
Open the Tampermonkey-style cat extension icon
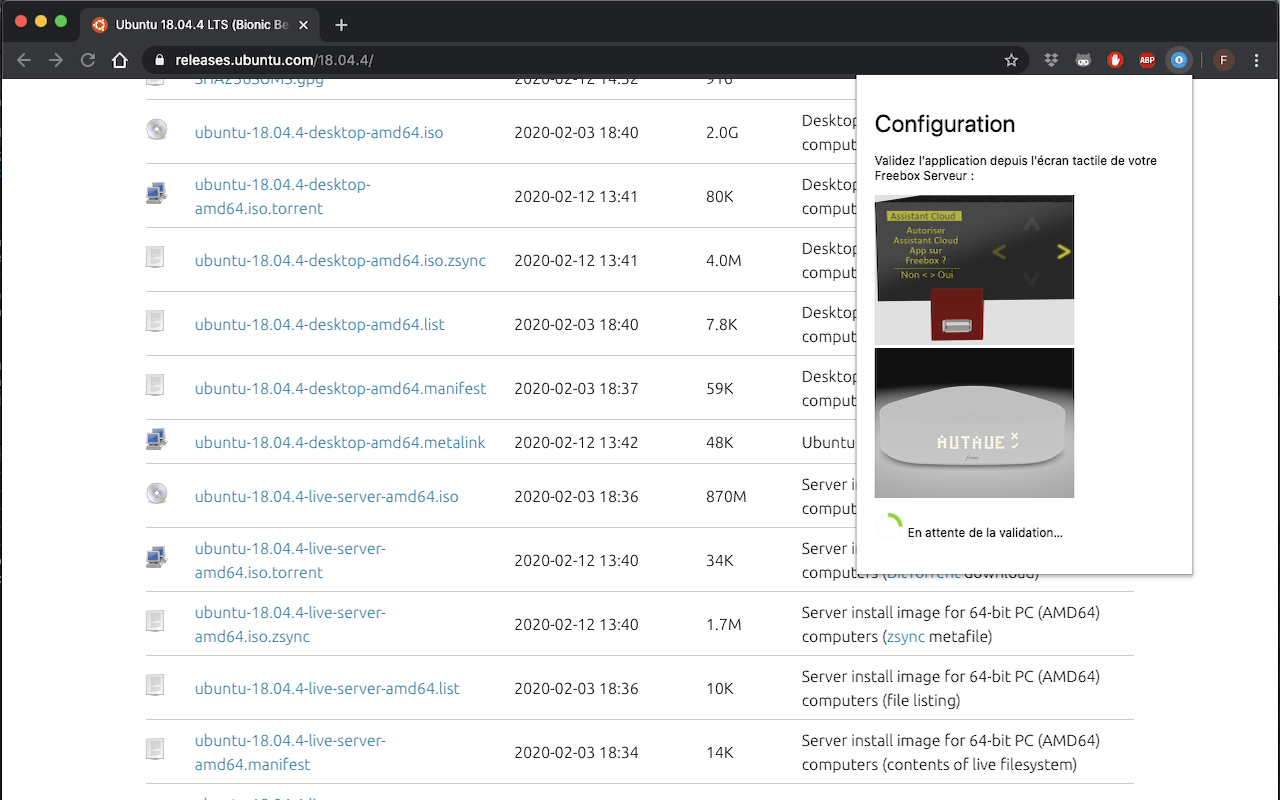[1083, 60]
